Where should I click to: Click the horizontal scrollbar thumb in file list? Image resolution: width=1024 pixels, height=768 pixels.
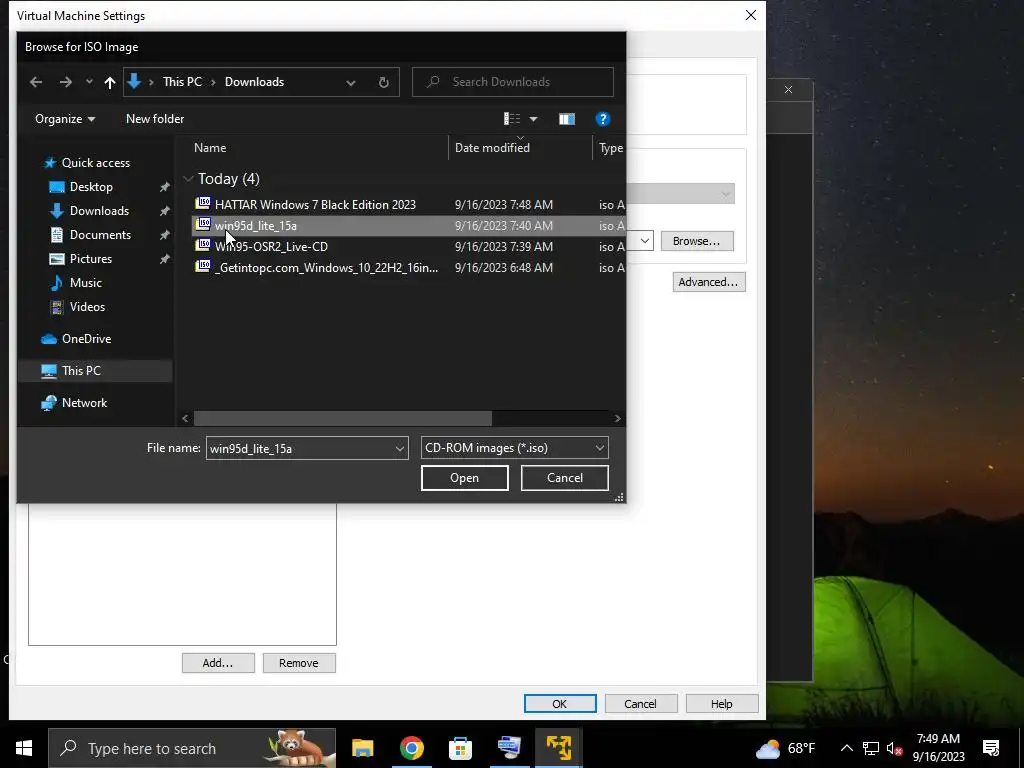point(343,419)
